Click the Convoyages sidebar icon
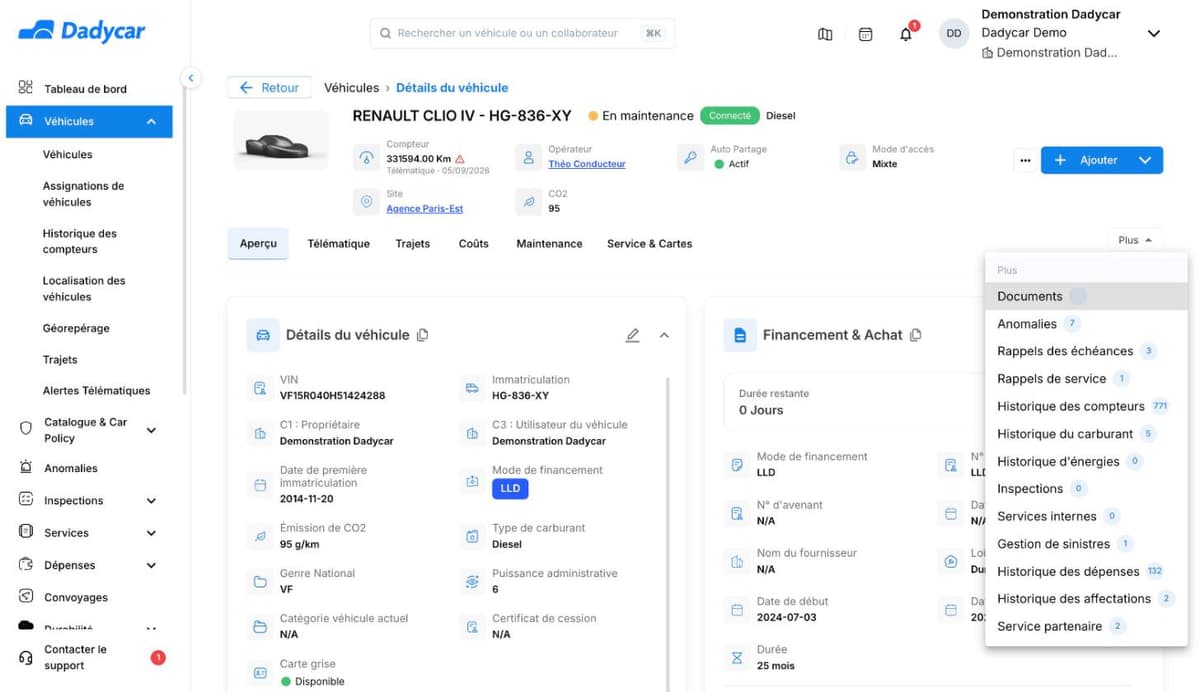 (26, 597)
